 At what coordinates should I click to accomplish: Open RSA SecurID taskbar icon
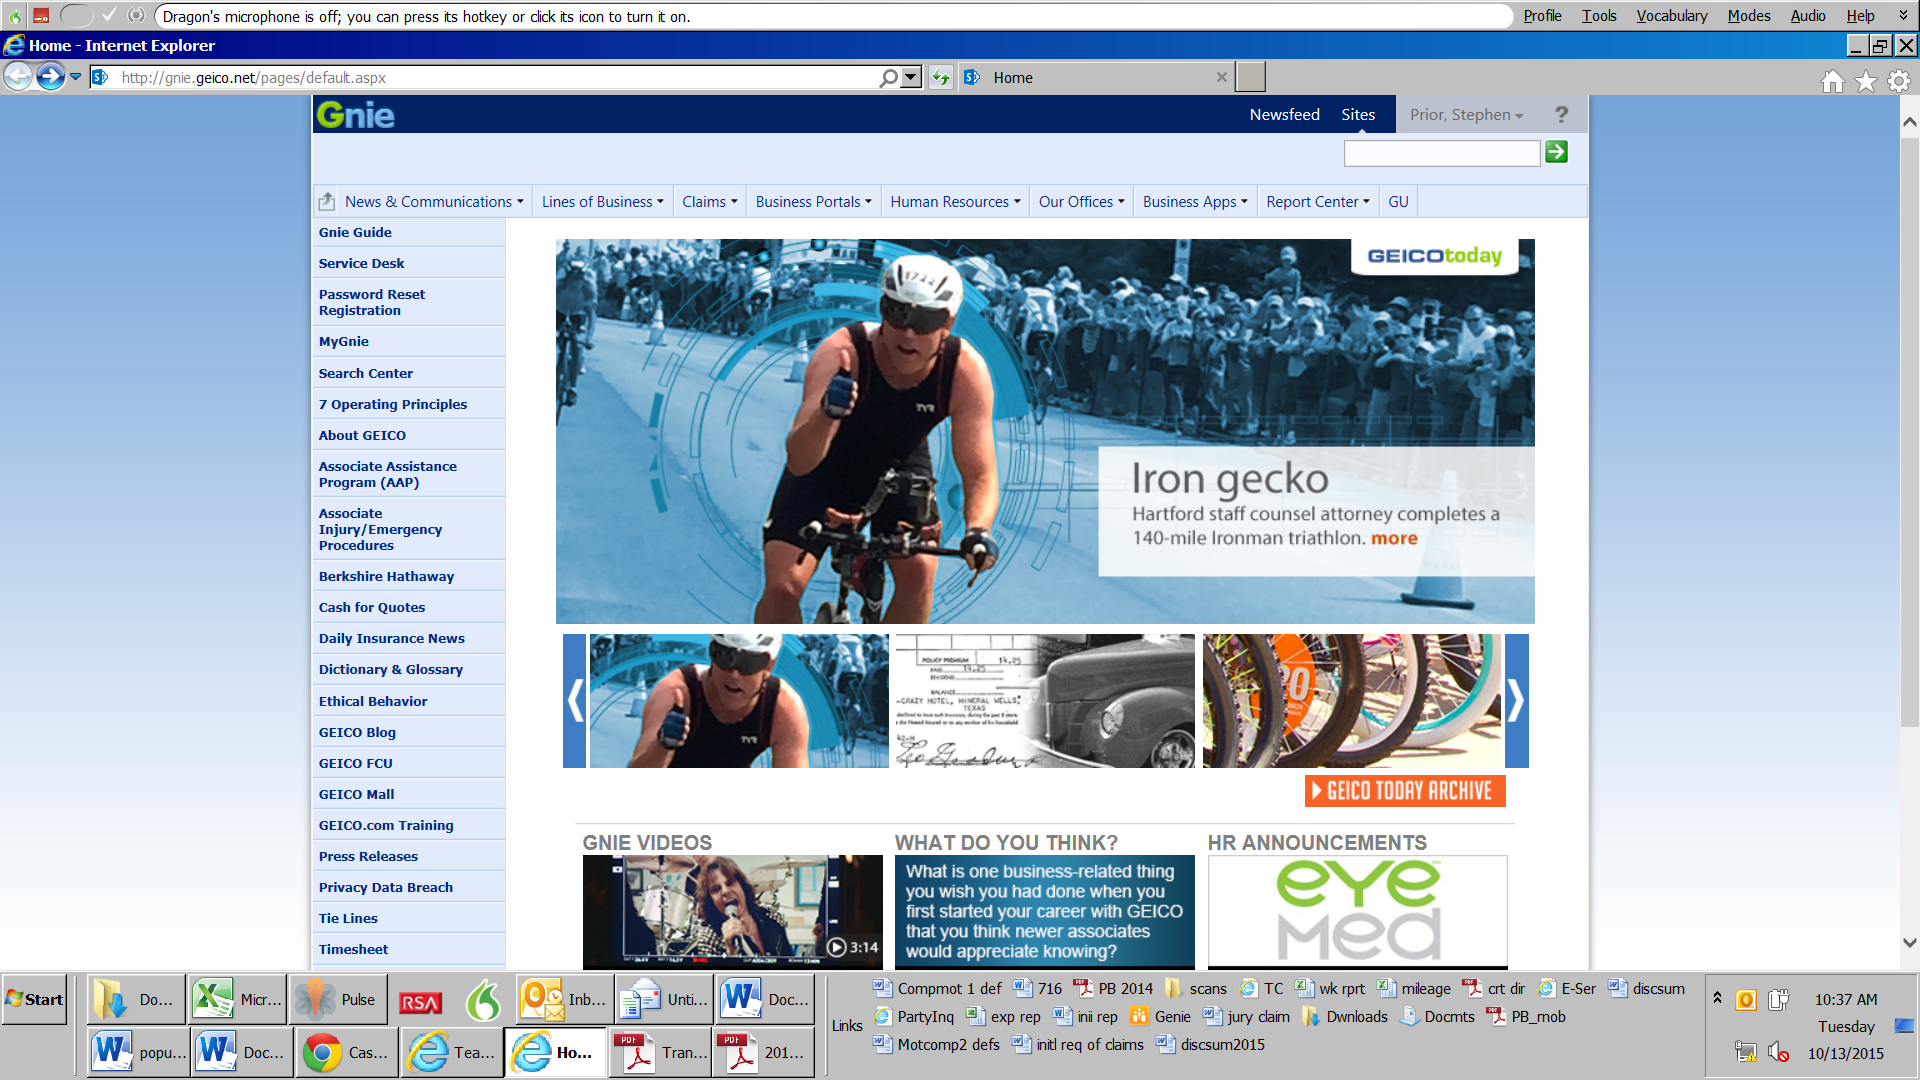tap(420, 1001)
